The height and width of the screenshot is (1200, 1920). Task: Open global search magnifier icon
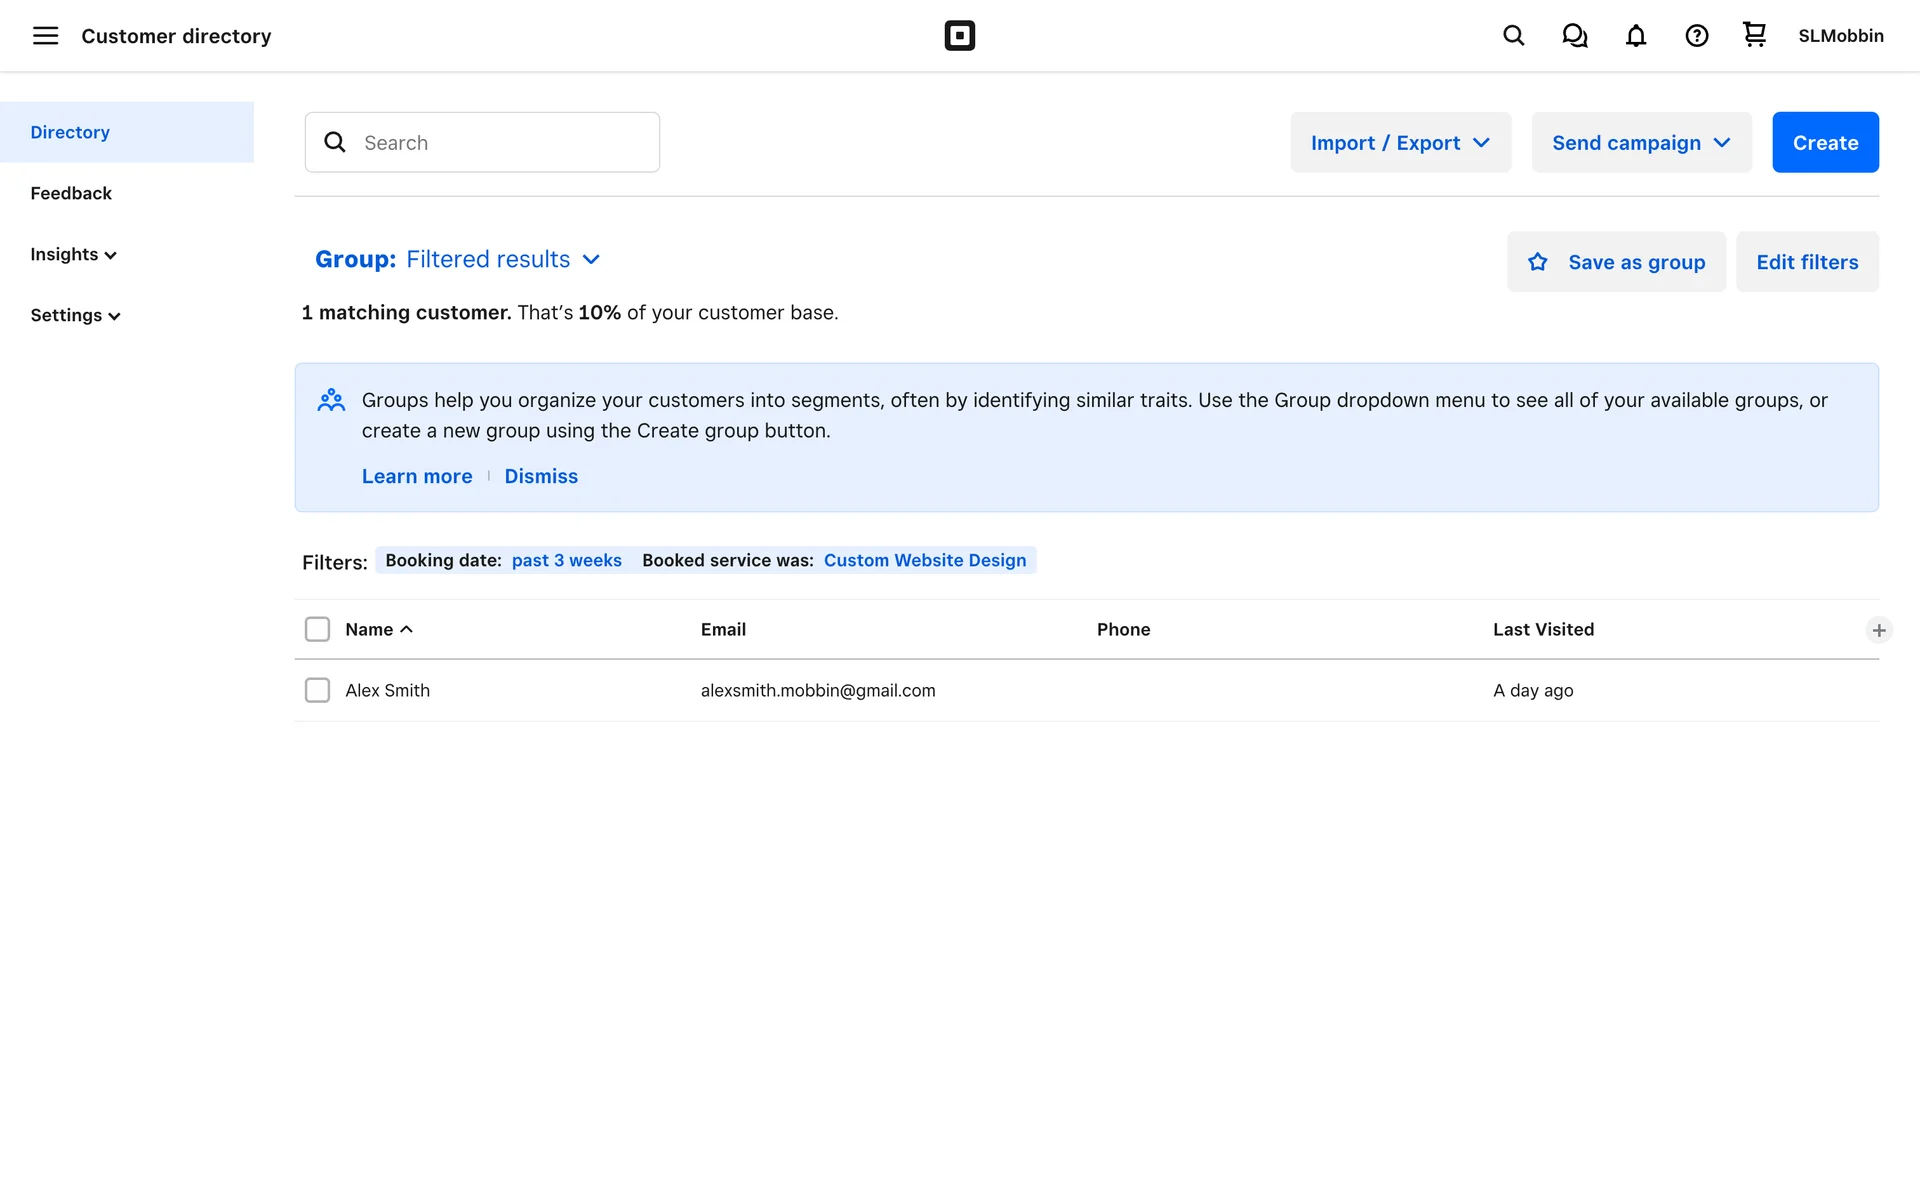tap(1513, 36)
